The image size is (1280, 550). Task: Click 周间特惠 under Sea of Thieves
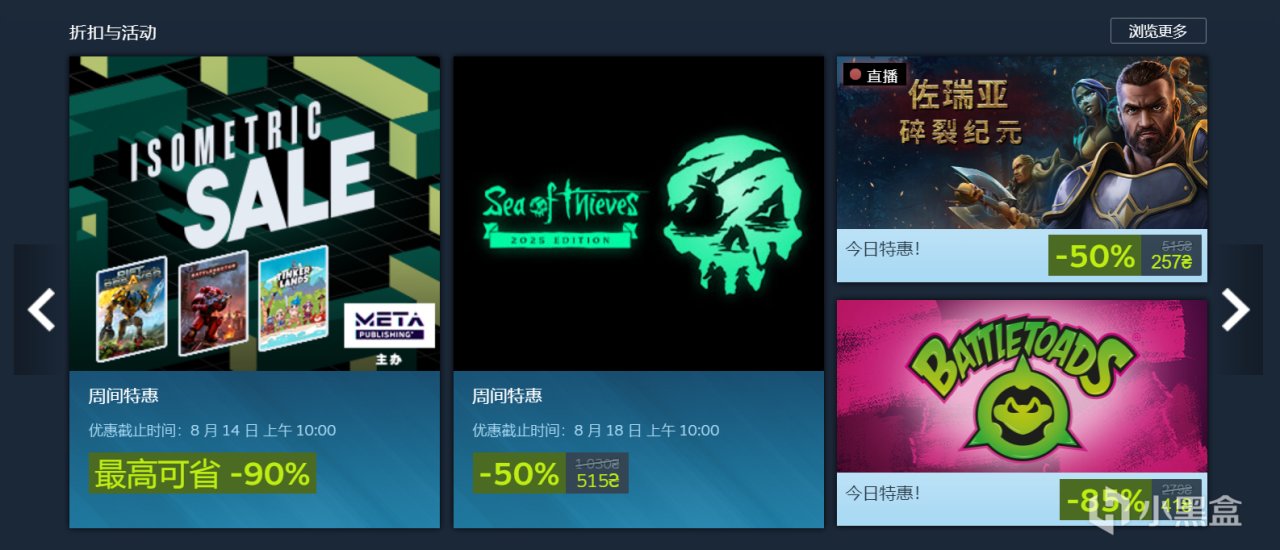(x=507, y=396)
